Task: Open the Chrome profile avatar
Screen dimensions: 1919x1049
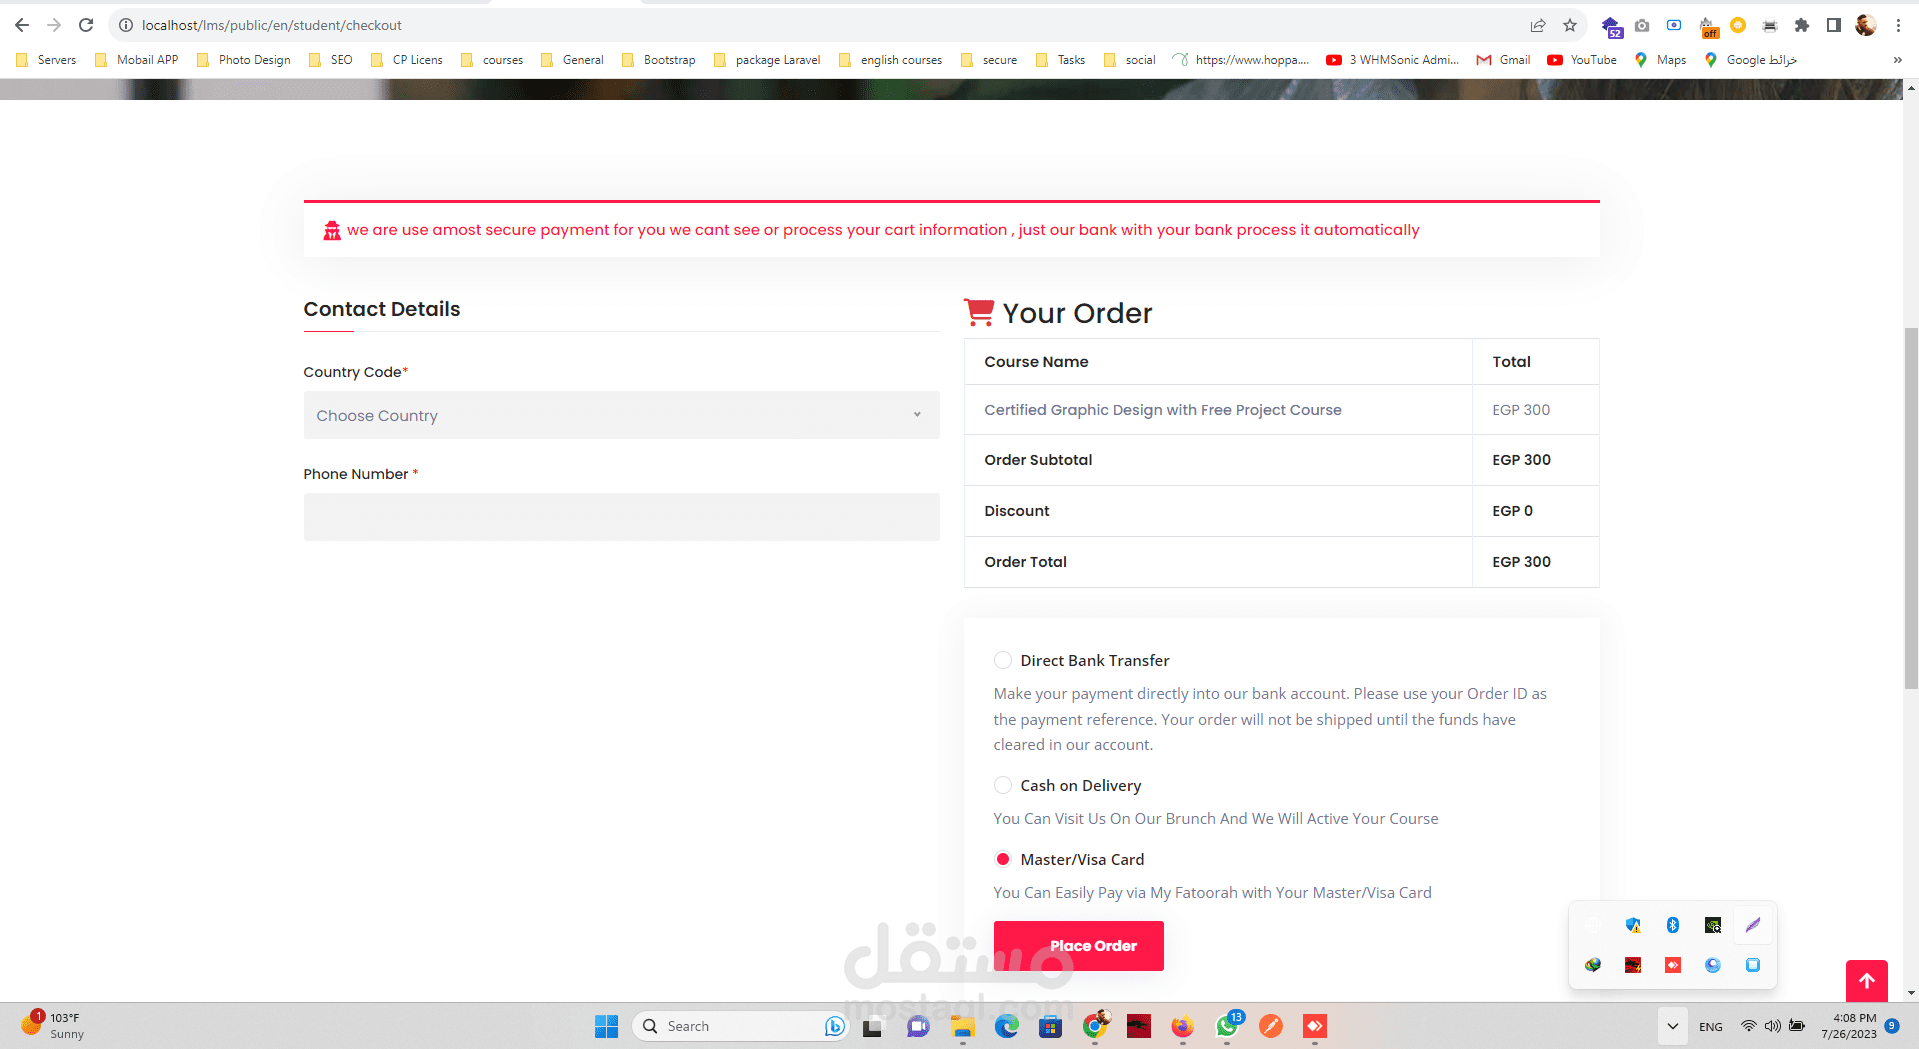Action: [1866, 25]
